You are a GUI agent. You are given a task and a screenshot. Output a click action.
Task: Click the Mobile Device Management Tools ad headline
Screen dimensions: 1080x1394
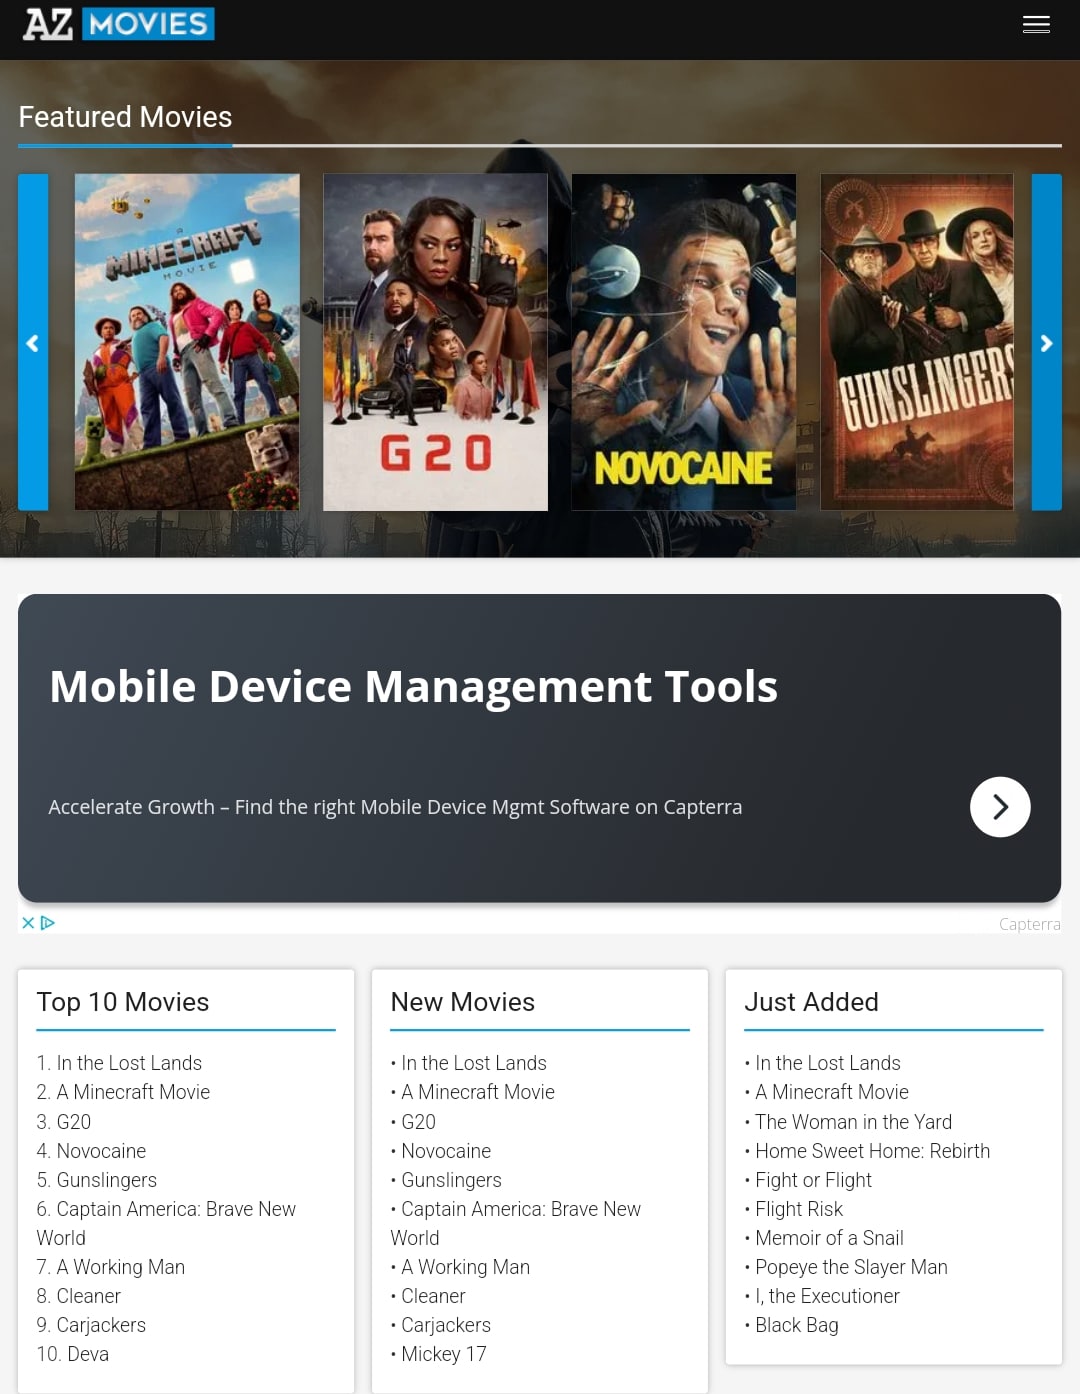coord(414,687)
